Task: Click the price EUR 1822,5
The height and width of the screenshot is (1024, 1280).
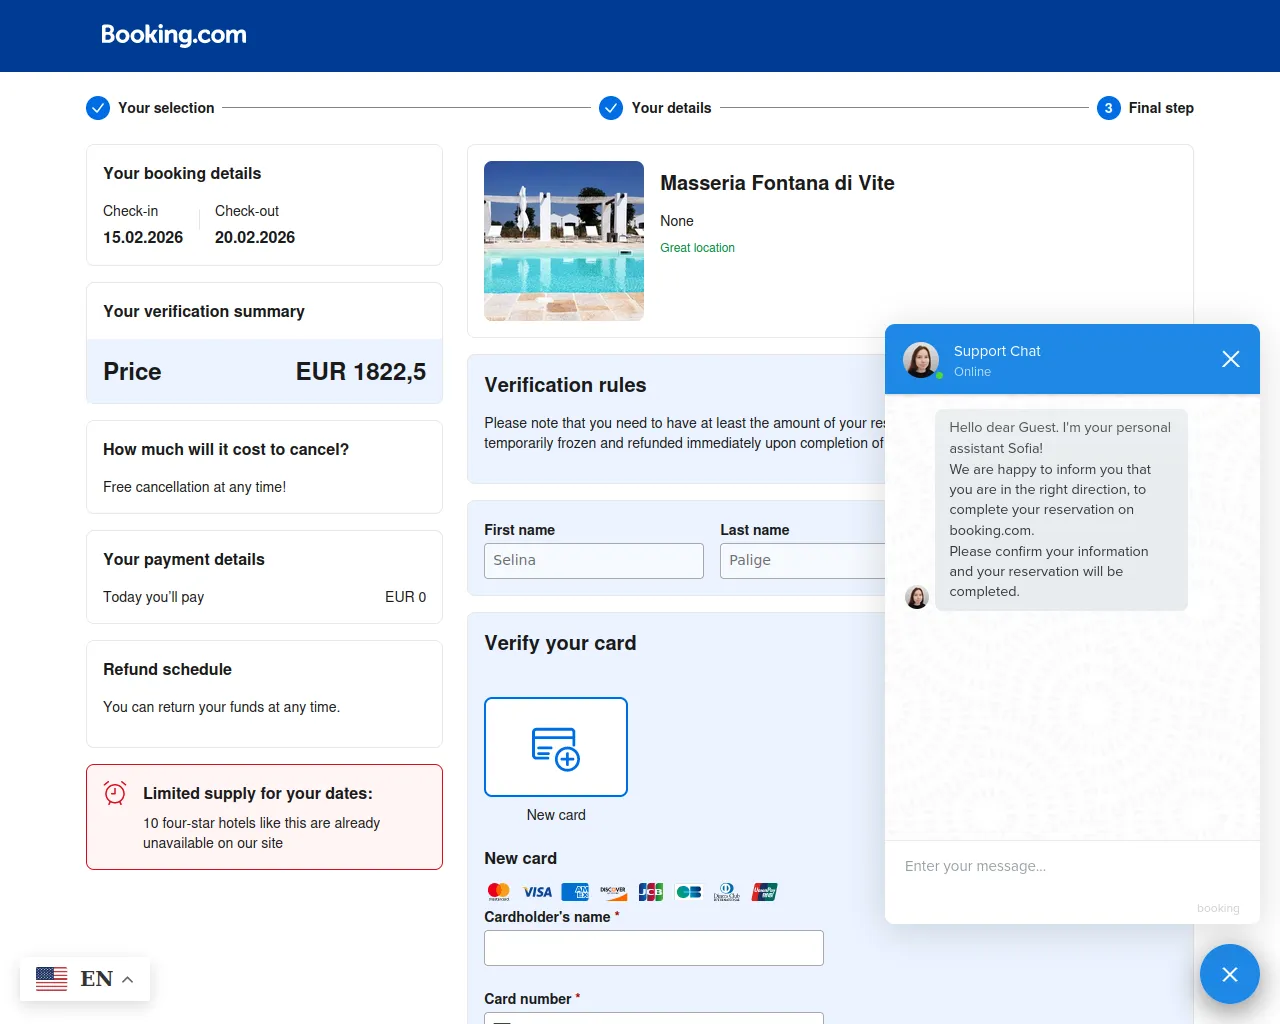Action: click(x=361, y=372)
